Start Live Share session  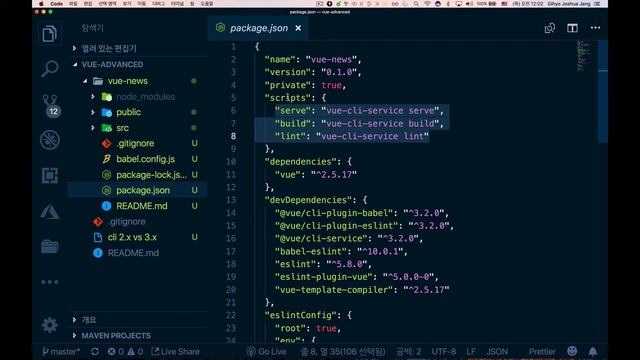(x=176, y=351)
